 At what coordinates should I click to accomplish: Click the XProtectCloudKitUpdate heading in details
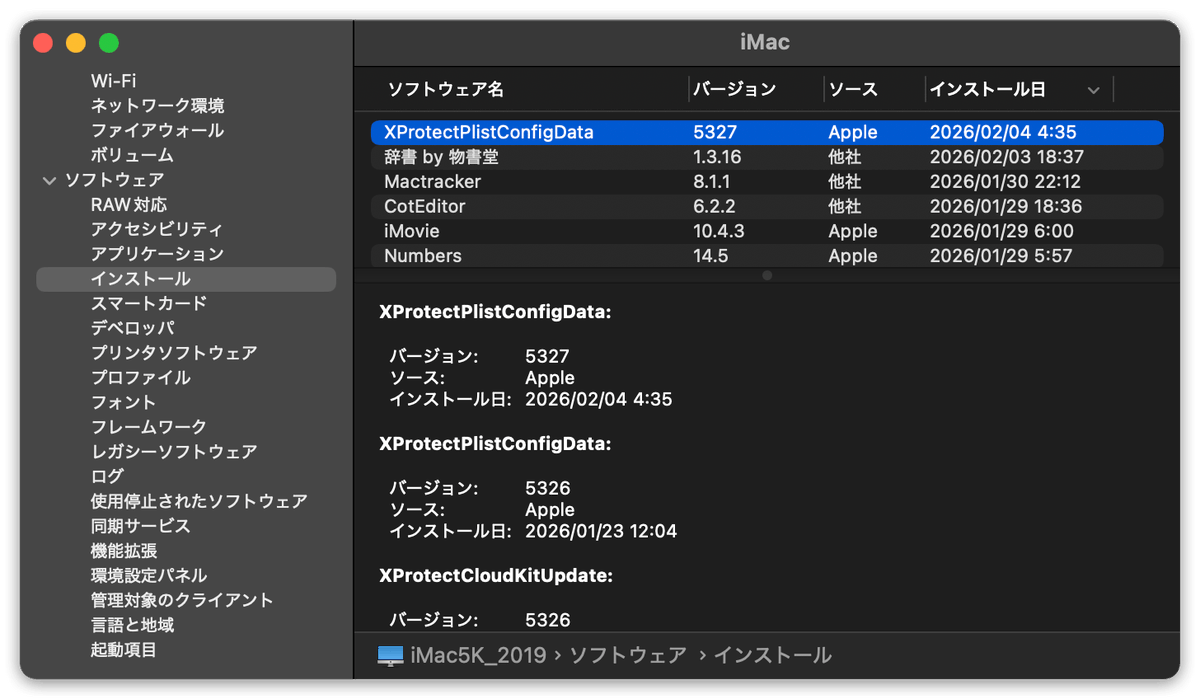496,575
